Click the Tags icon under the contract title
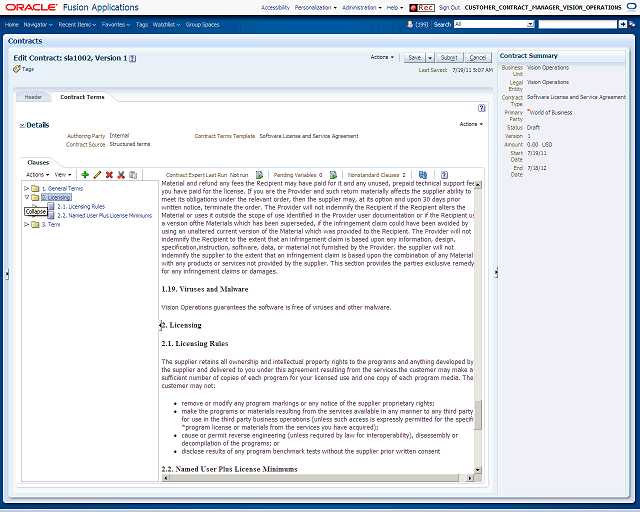 [x=17, y=69]
